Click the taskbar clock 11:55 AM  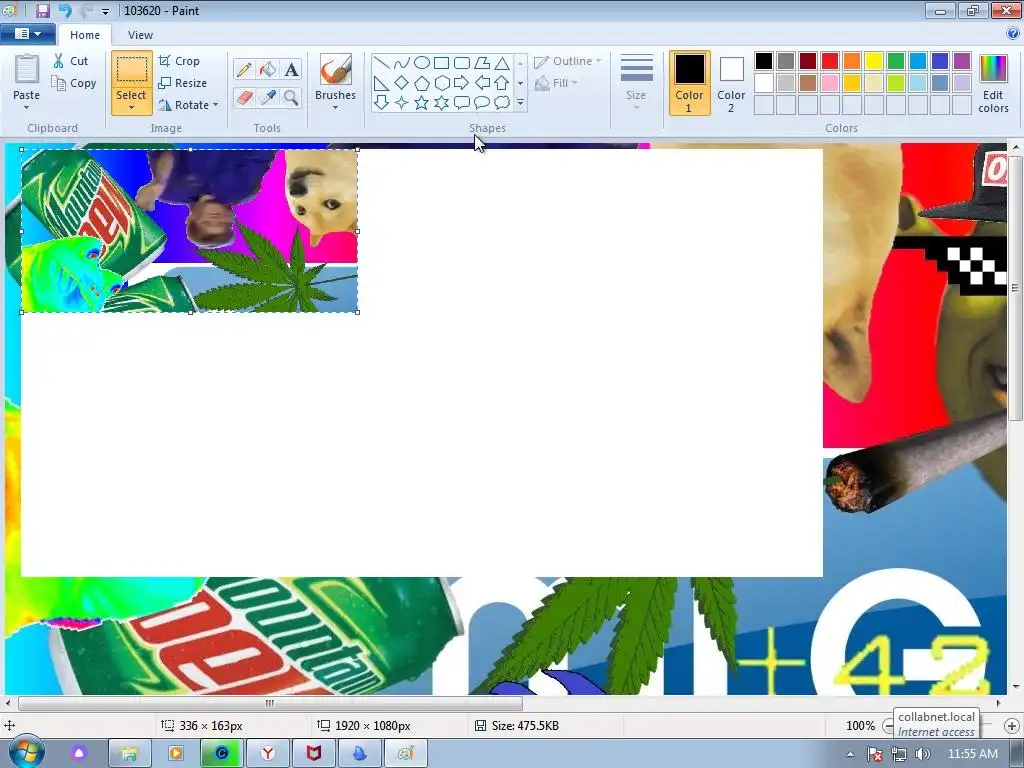click(x=972, y=754)
